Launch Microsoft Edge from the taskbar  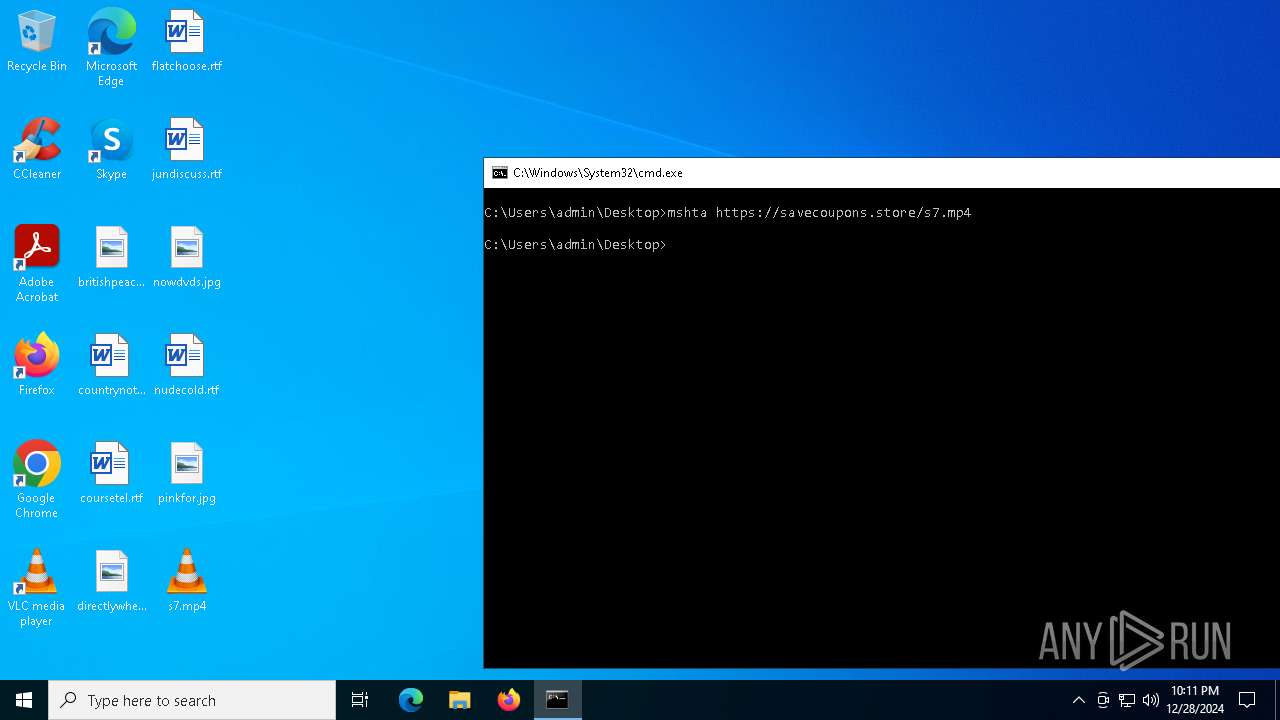tap(411, 700)
